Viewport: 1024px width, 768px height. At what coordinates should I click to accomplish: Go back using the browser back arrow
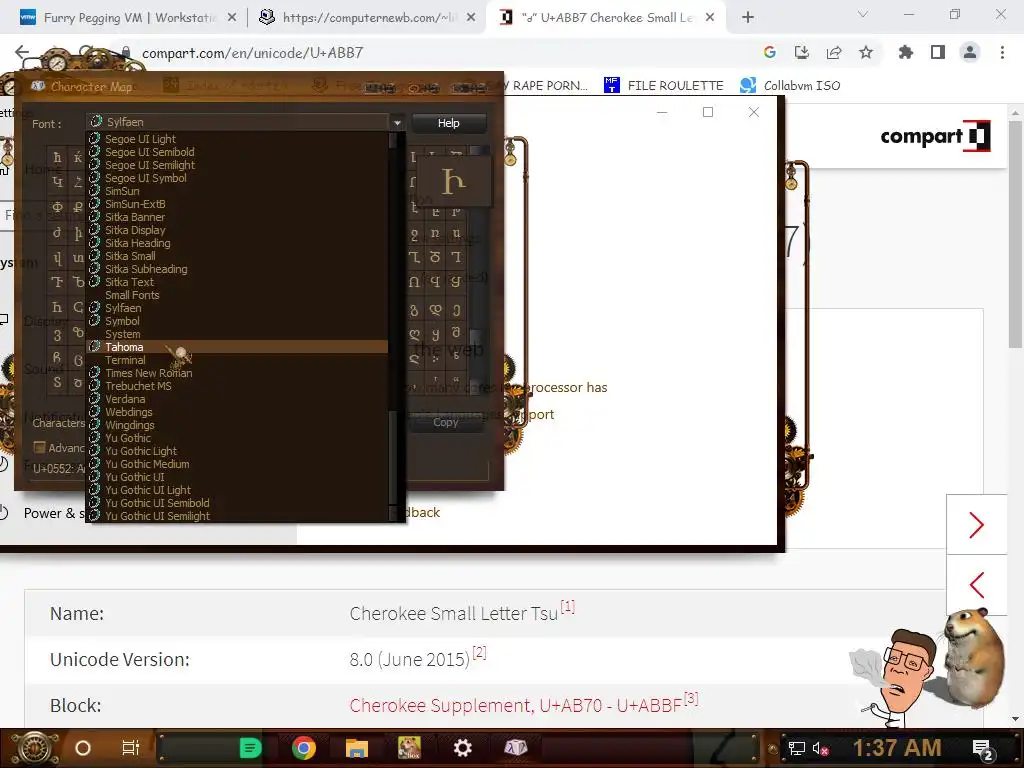coord(22,52)
